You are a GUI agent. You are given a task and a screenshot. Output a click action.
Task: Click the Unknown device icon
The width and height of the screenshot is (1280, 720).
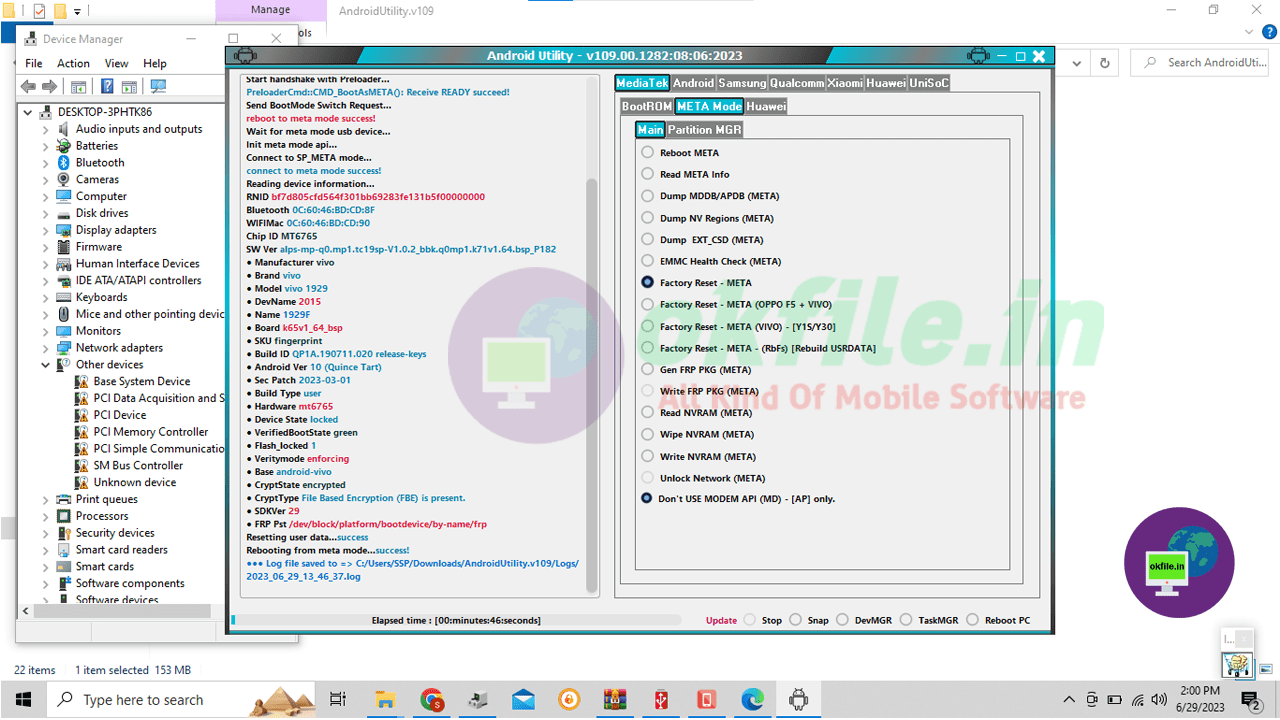coord(83,482)
